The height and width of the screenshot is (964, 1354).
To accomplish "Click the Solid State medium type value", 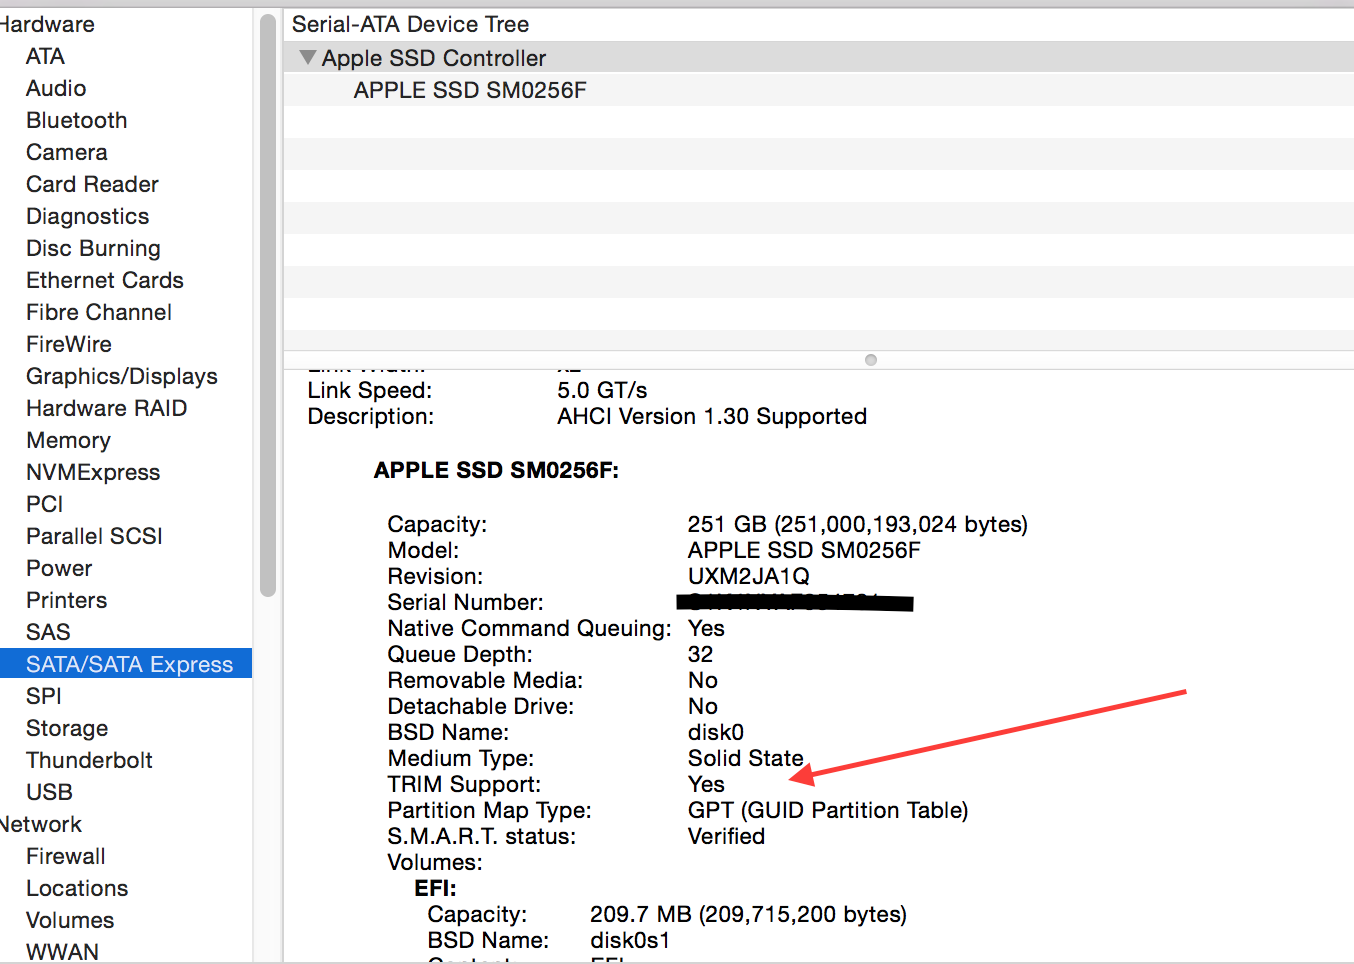I will (746, 758).
